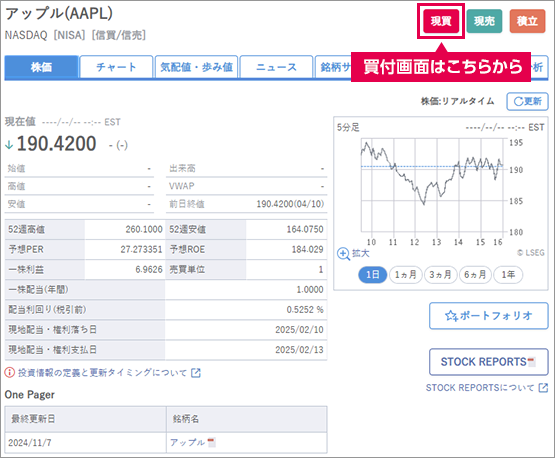Open the ニュース tab
Screen dimensions: 555x458
point(276,67)
